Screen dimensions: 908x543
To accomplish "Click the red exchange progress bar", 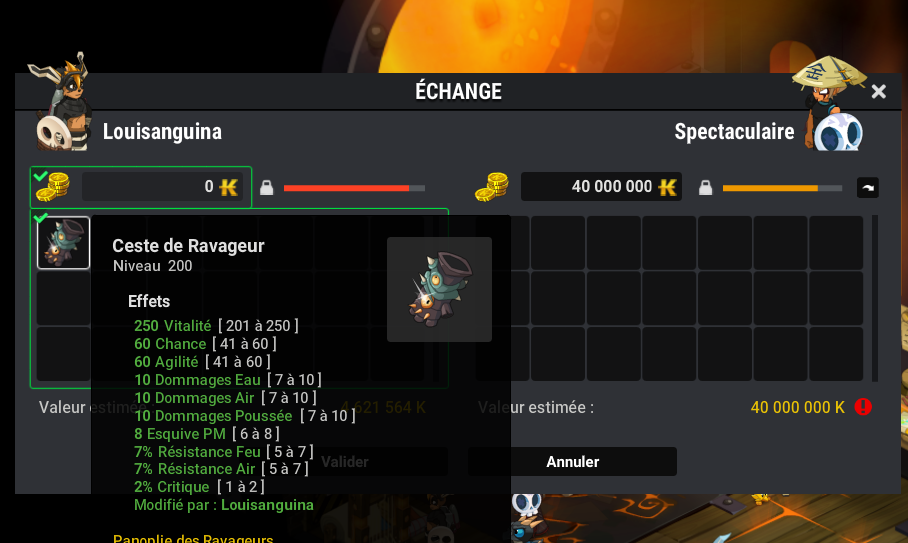I will point(354,188).
